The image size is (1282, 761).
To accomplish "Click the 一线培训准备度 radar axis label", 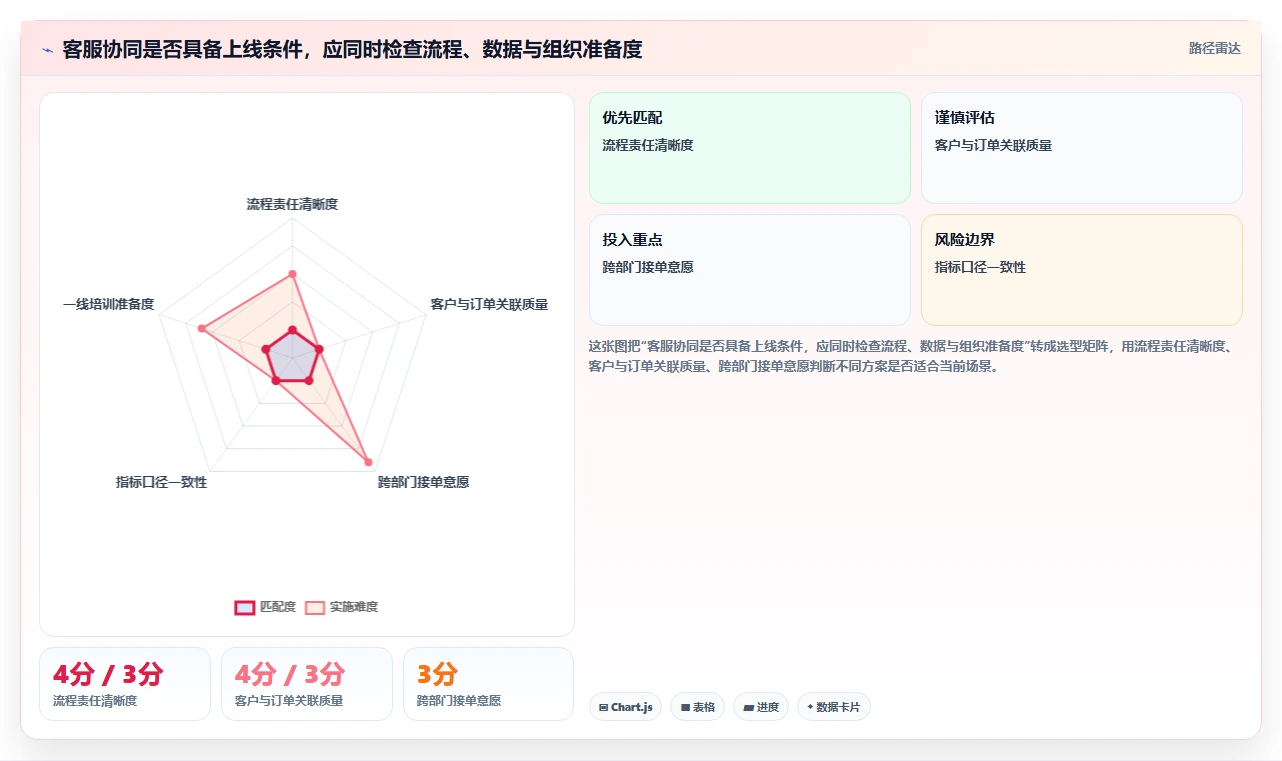I will [x=108, y=304].
